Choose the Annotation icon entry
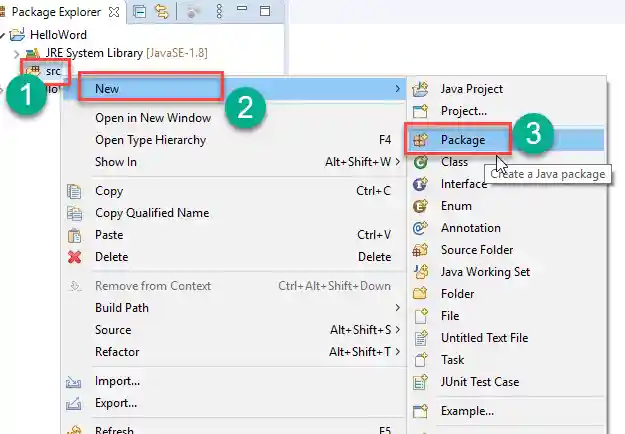 coord(421,228)
